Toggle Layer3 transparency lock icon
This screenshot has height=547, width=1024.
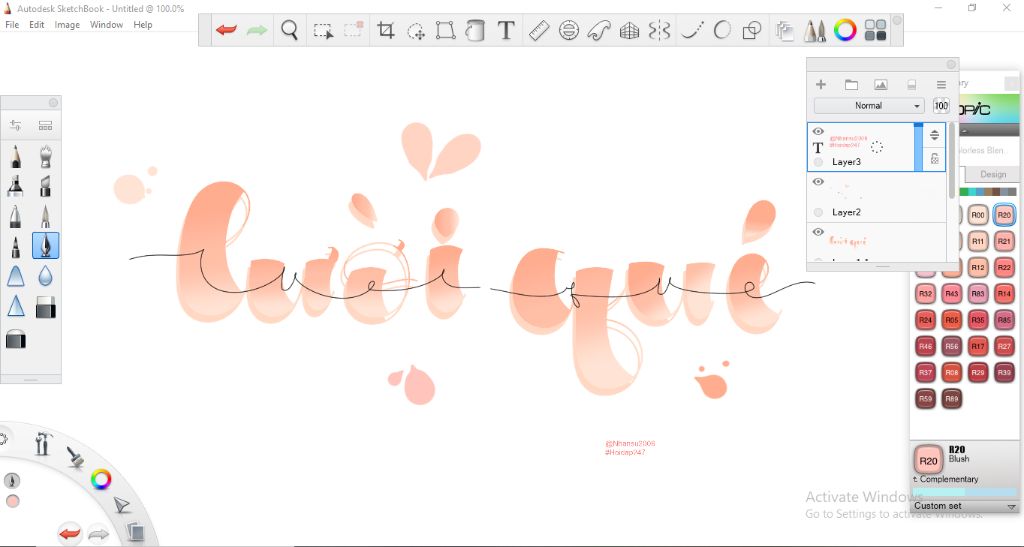[x=935, y=159]
